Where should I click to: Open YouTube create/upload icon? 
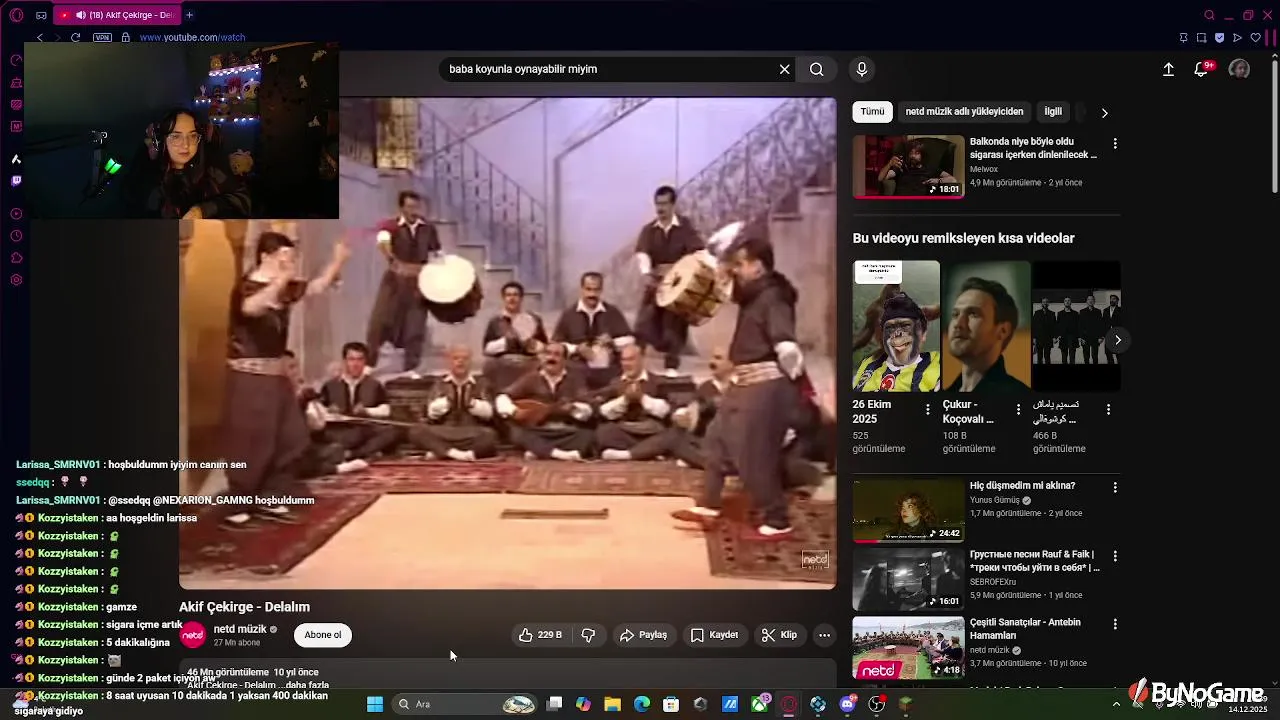pos(1168,69)
